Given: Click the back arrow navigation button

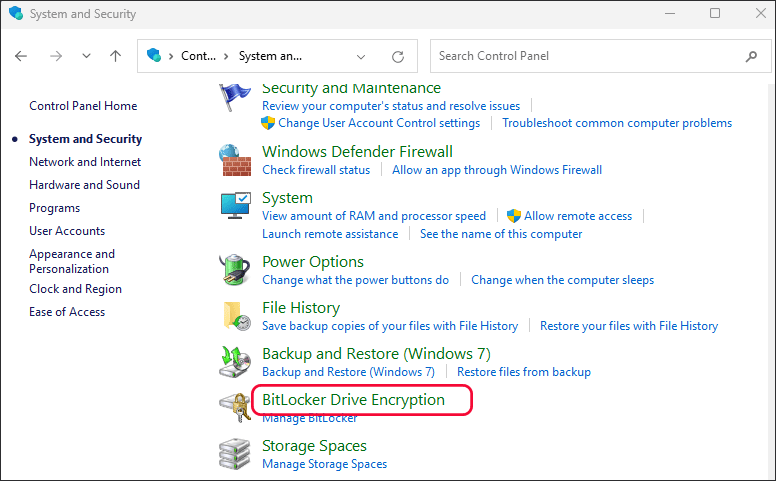Looking at the screenshot, I should click(x=21, y=56).
